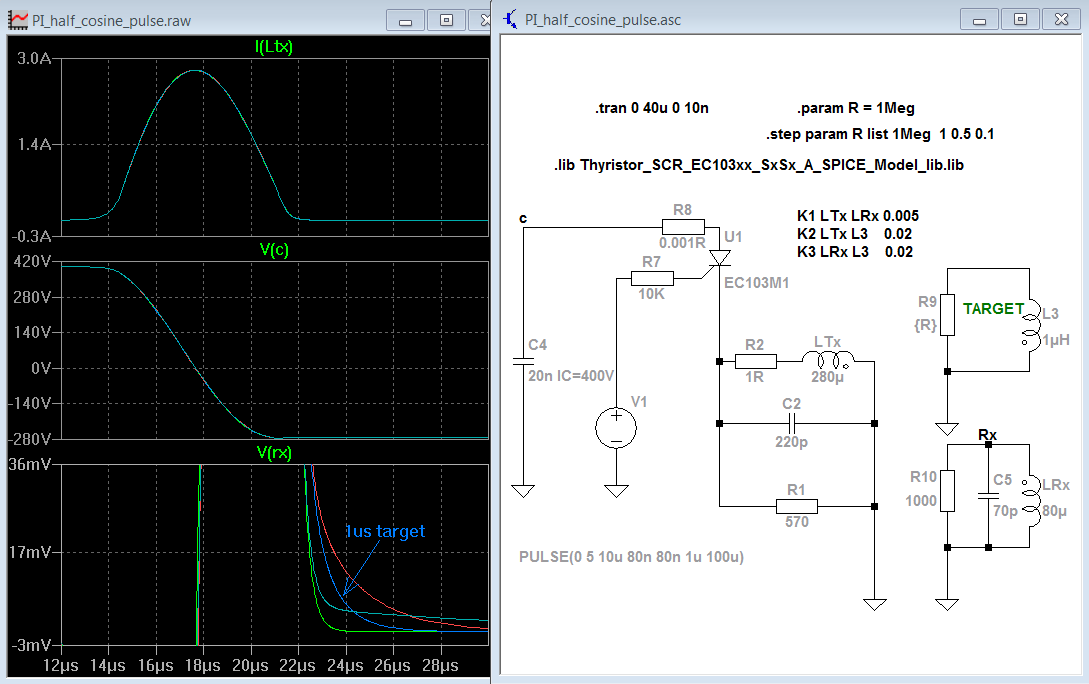Click the EC103M1 model name text

(756, 283)
